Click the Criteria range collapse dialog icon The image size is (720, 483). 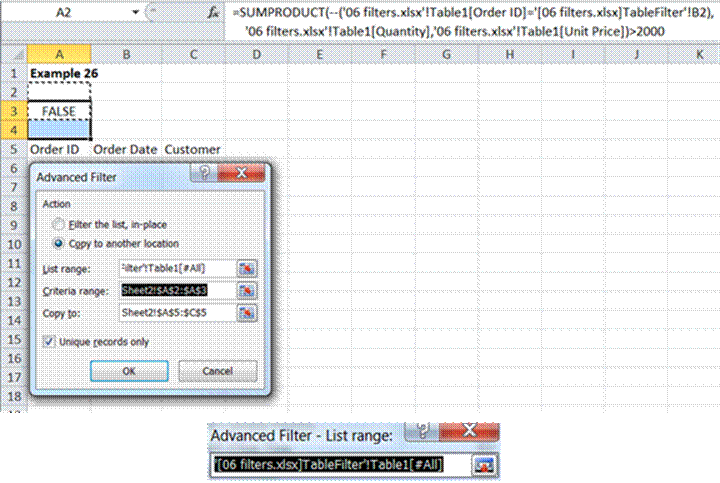click(x=246, y=290)
